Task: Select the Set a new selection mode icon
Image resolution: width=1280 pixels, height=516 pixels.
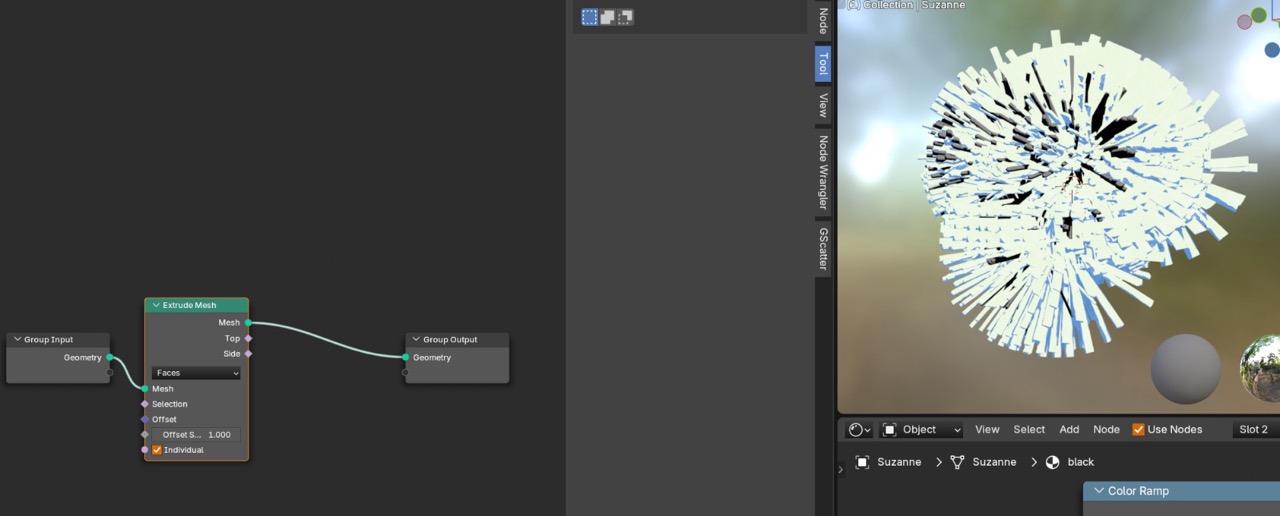Action: (590, 17)
